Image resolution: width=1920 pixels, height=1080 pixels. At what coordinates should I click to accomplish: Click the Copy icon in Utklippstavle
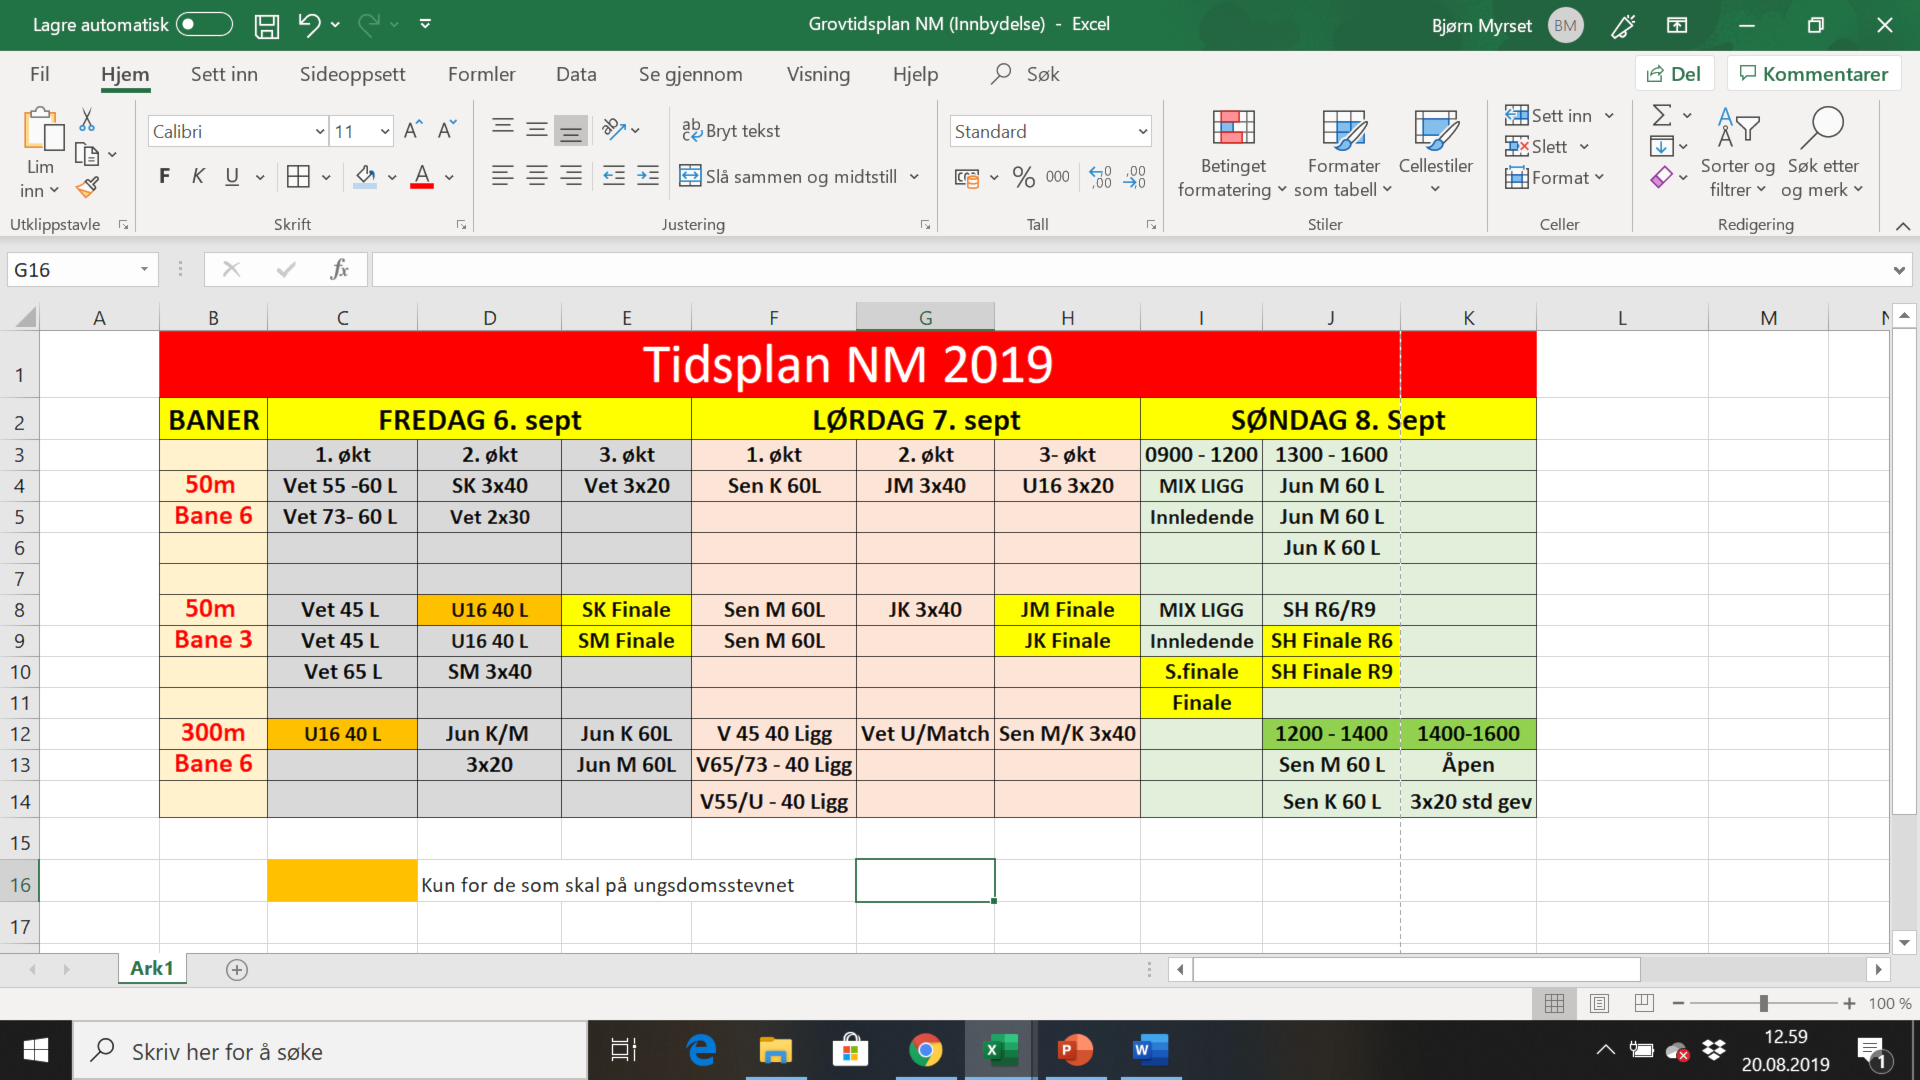[87, 154]
